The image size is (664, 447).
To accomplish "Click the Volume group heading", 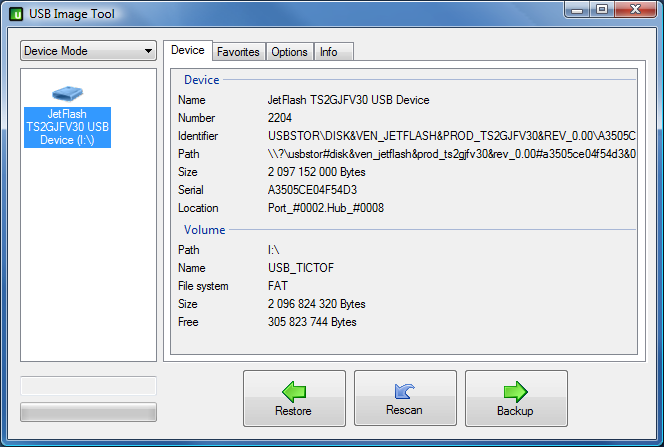I will 205,230.
